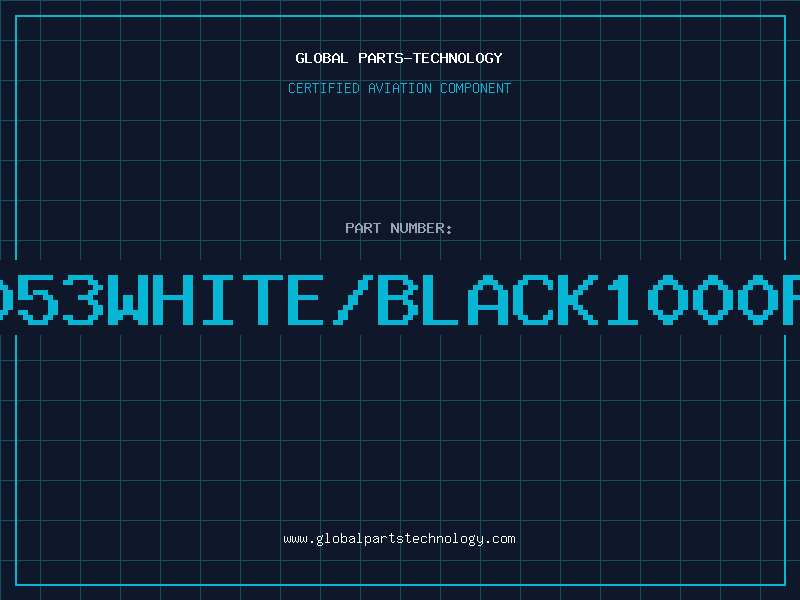The width and height of the screenshot is (800, 600).
Task: Click the PART NUMBER: label
Action: pos(399,228)
